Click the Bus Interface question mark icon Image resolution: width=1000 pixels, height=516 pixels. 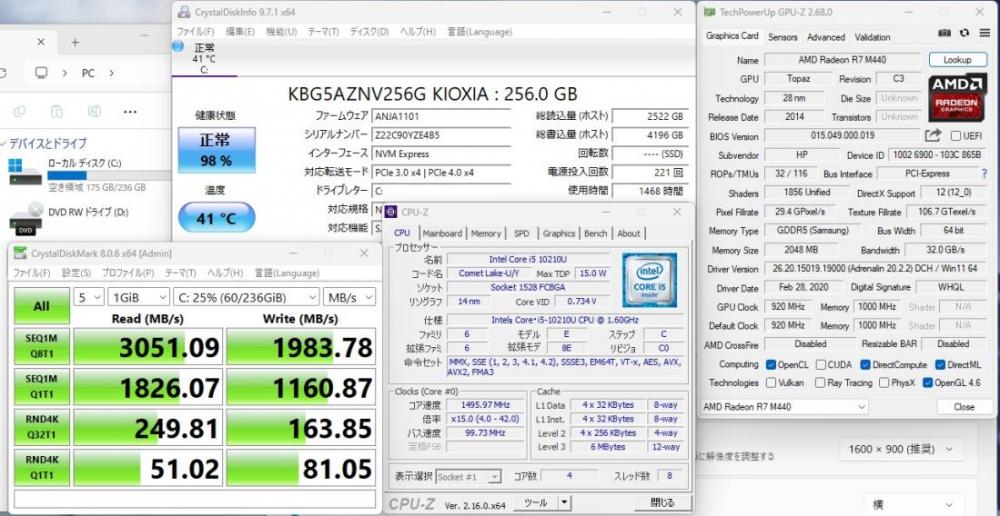[x=984, y=173]
